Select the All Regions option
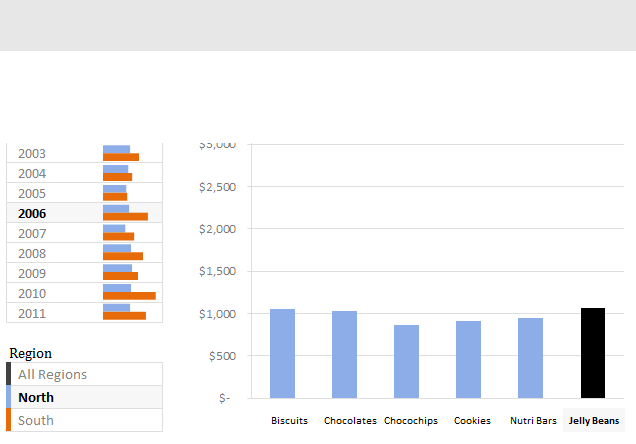636x444 pixels. click(x=52, y=374)
